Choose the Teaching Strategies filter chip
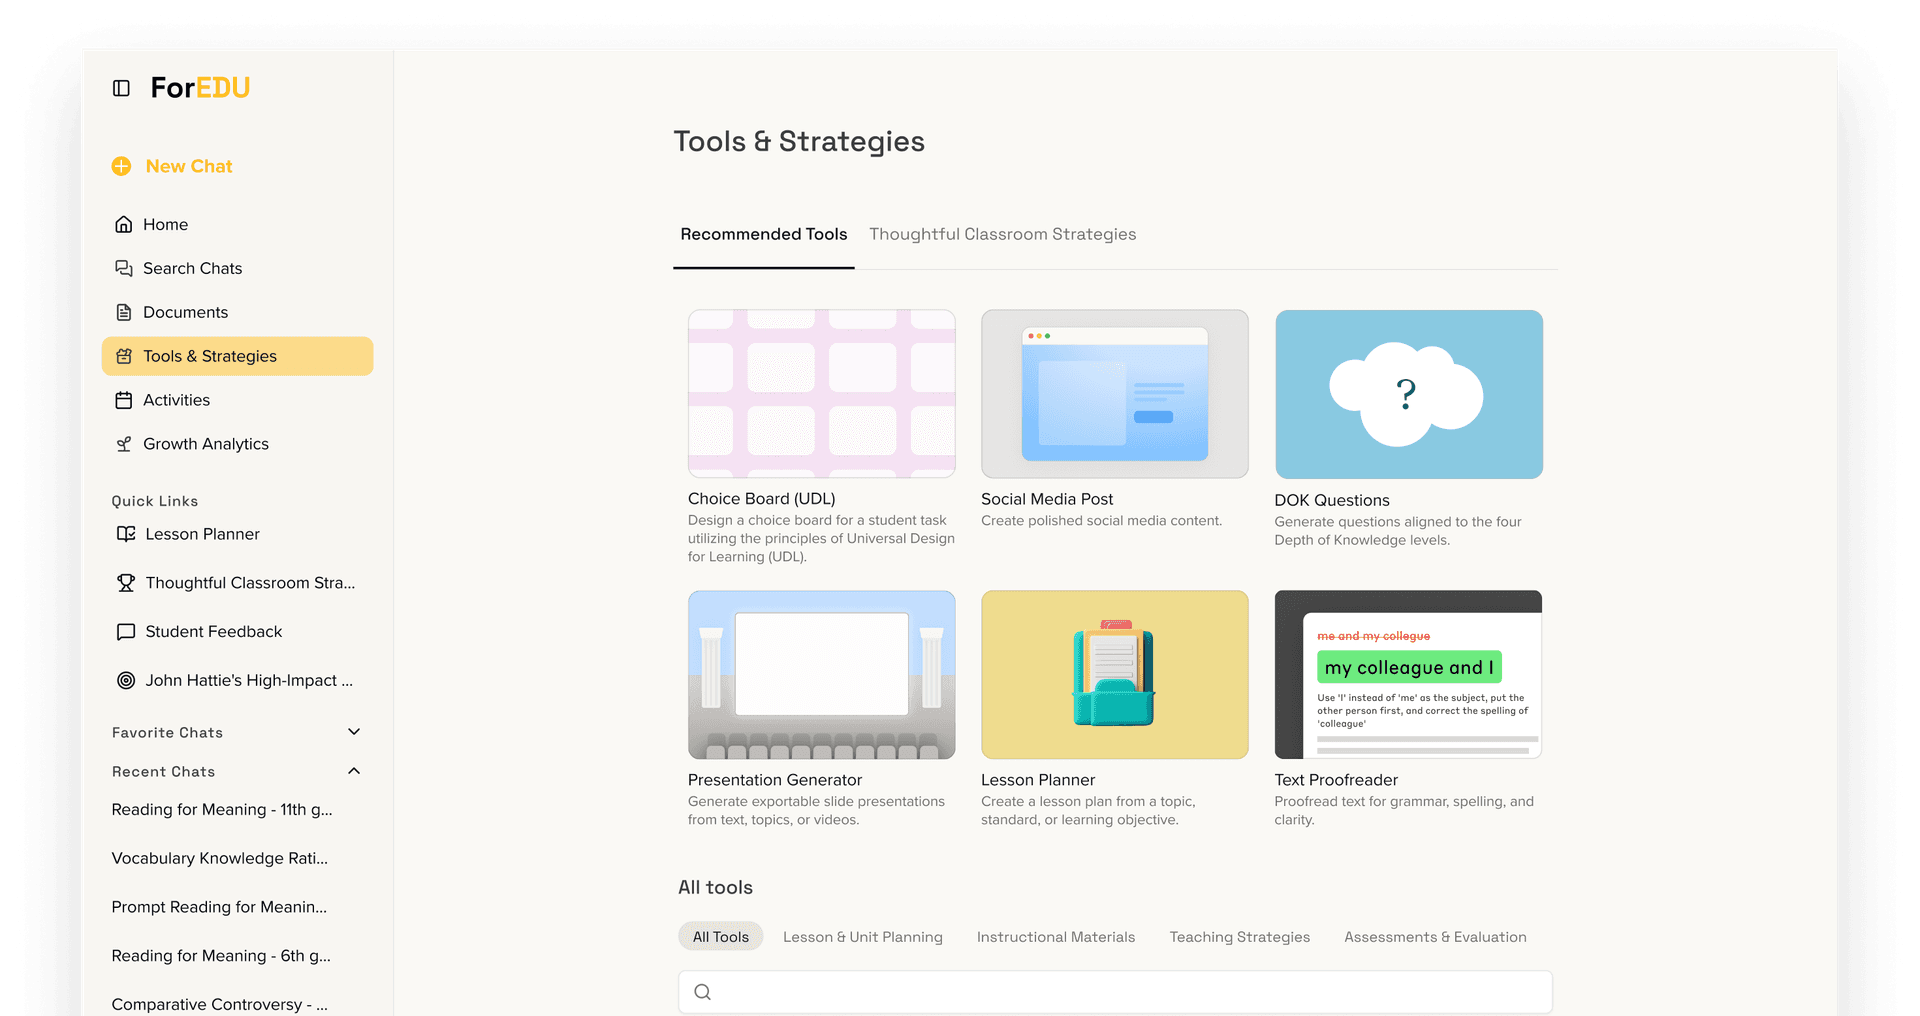 (1239, 937)
